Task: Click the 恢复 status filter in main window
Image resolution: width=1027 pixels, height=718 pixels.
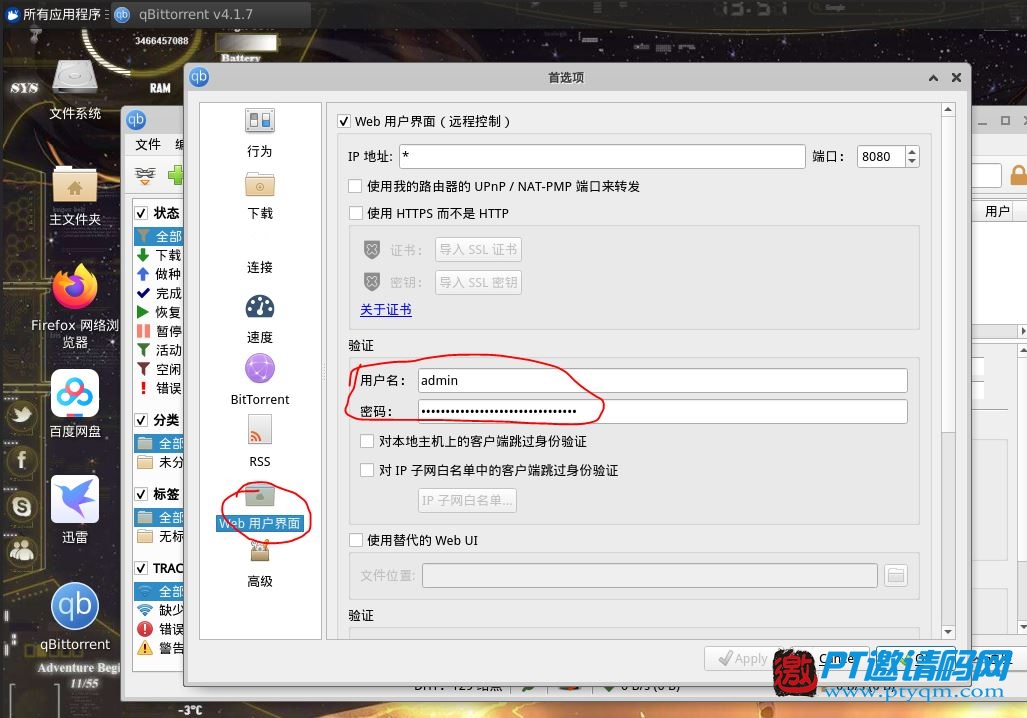Action: [x=159, y=312]
